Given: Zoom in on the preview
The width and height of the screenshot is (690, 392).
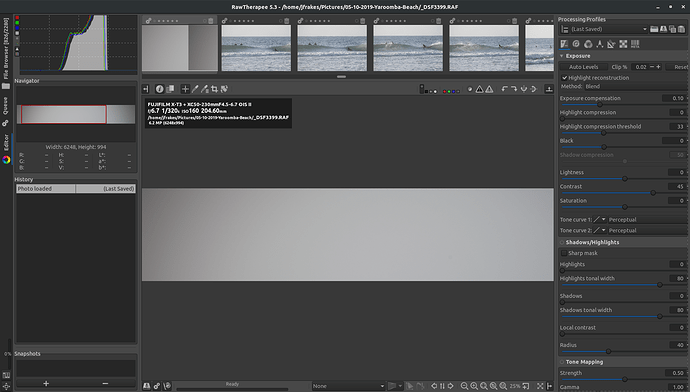Looking at the screenshot, I should (474, 386).
